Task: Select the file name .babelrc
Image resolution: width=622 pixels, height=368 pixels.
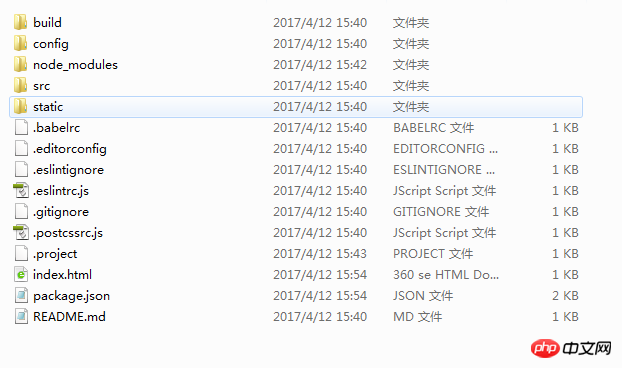Action: pyautogui.click(x=56, y=128)
